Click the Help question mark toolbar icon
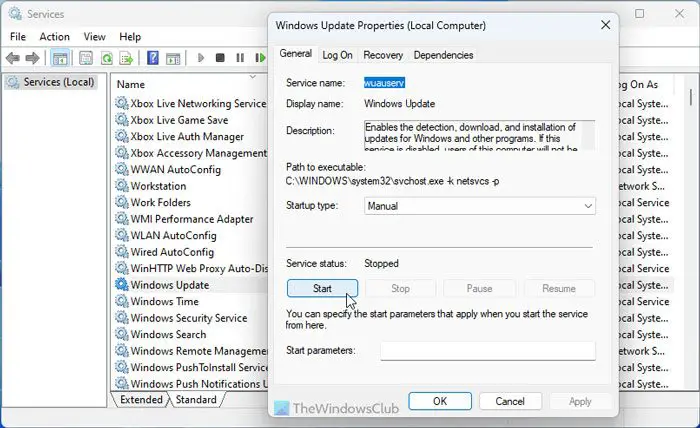 coord(153,58)
